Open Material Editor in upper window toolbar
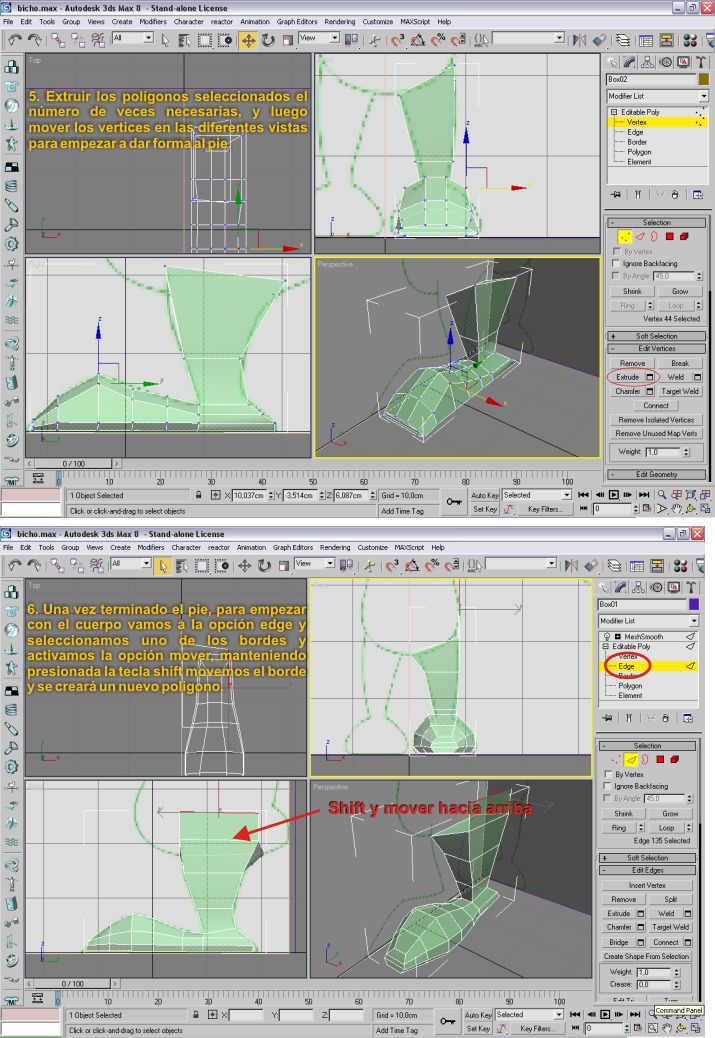The width and height of the screenshot is (715, 1038). [x=690, y=40]
